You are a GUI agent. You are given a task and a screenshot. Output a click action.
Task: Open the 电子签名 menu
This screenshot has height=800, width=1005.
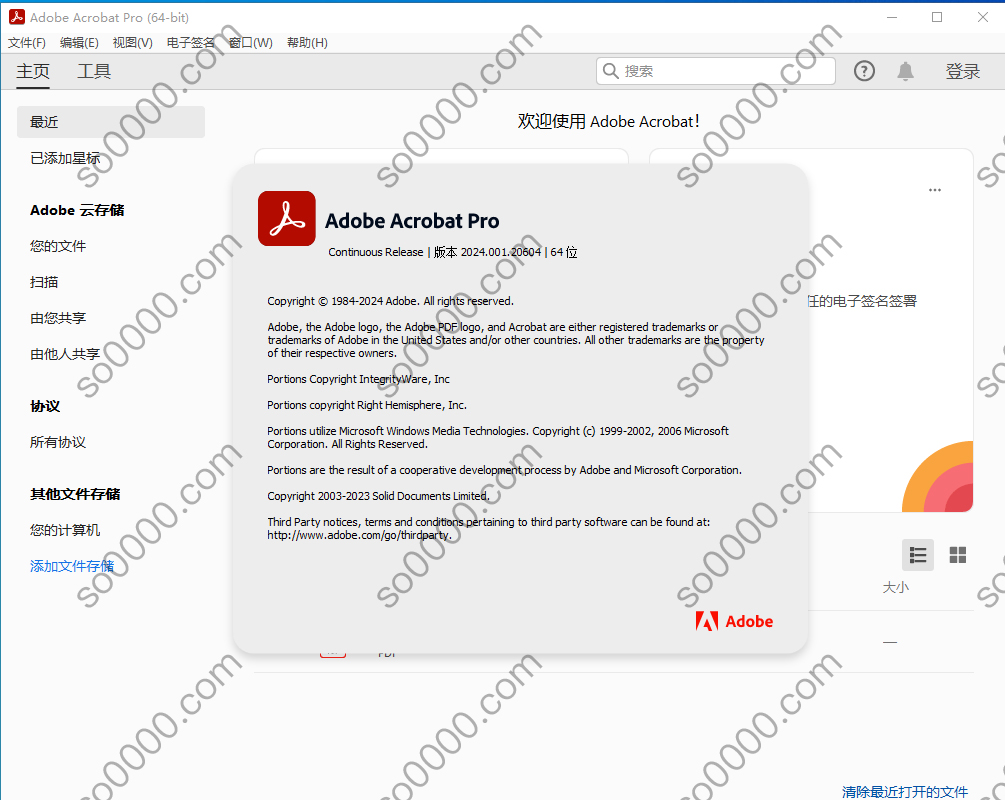(190, 43)
